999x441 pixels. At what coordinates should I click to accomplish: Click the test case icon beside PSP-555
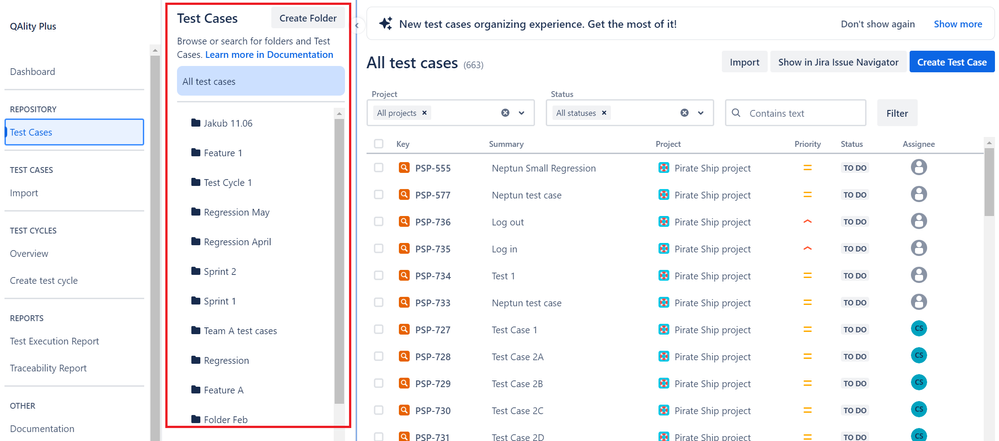(404, 168)
